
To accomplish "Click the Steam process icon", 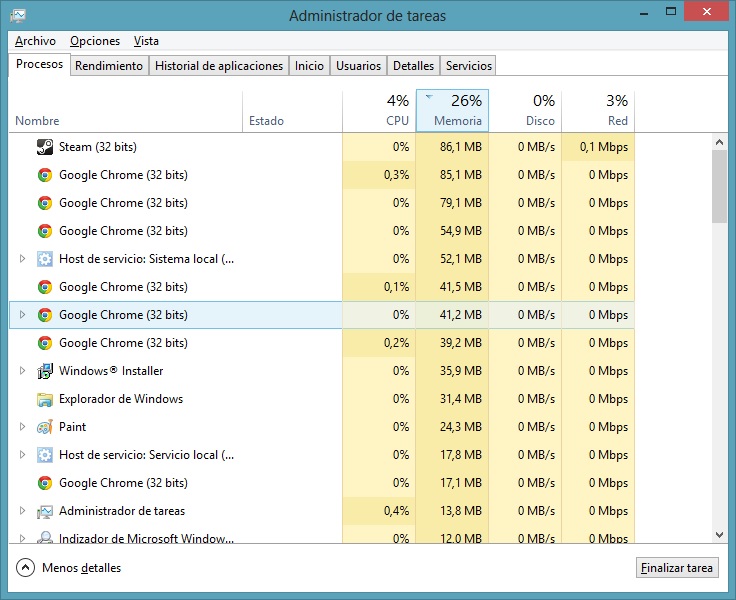I will 45,147.
